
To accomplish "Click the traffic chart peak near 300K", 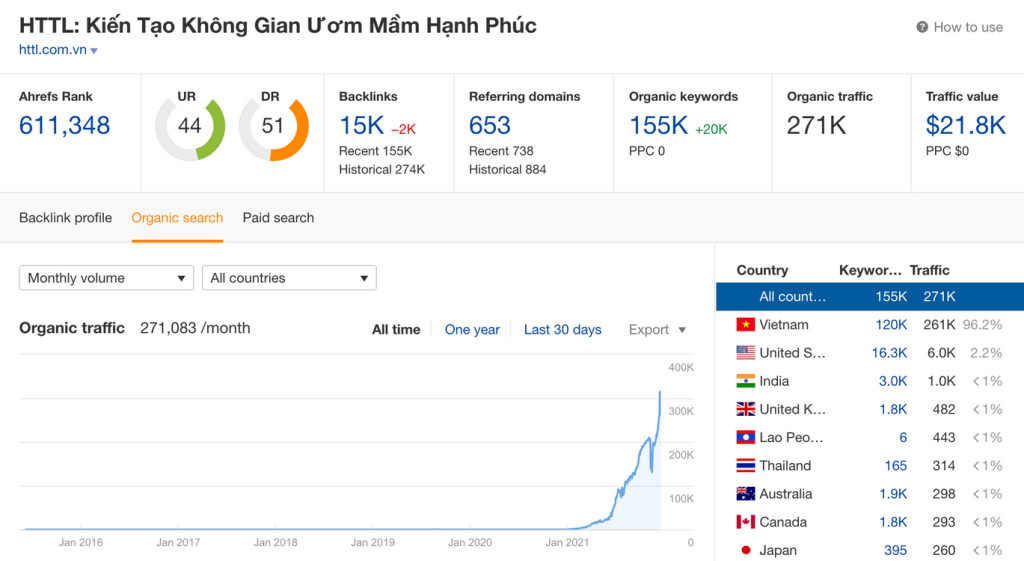I will click(660, 393).
